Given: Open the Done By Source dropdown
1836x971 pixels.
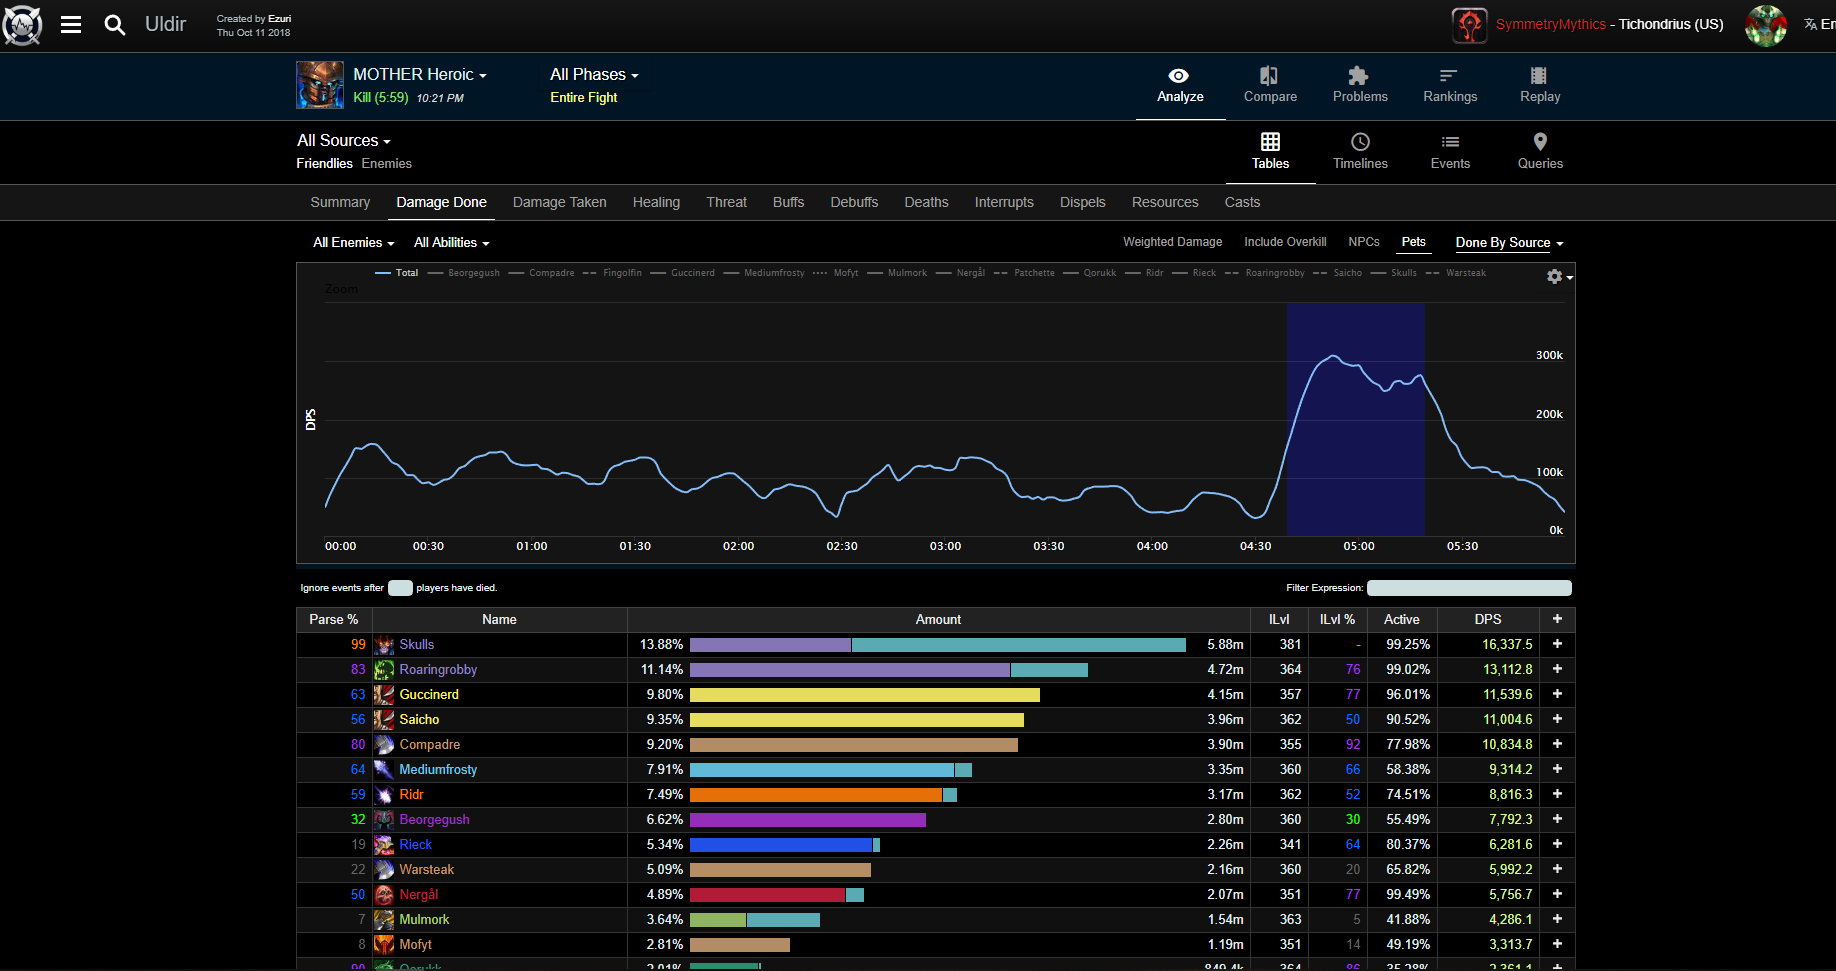Looking at the screenshot, I should click(x=1509, y=243).
